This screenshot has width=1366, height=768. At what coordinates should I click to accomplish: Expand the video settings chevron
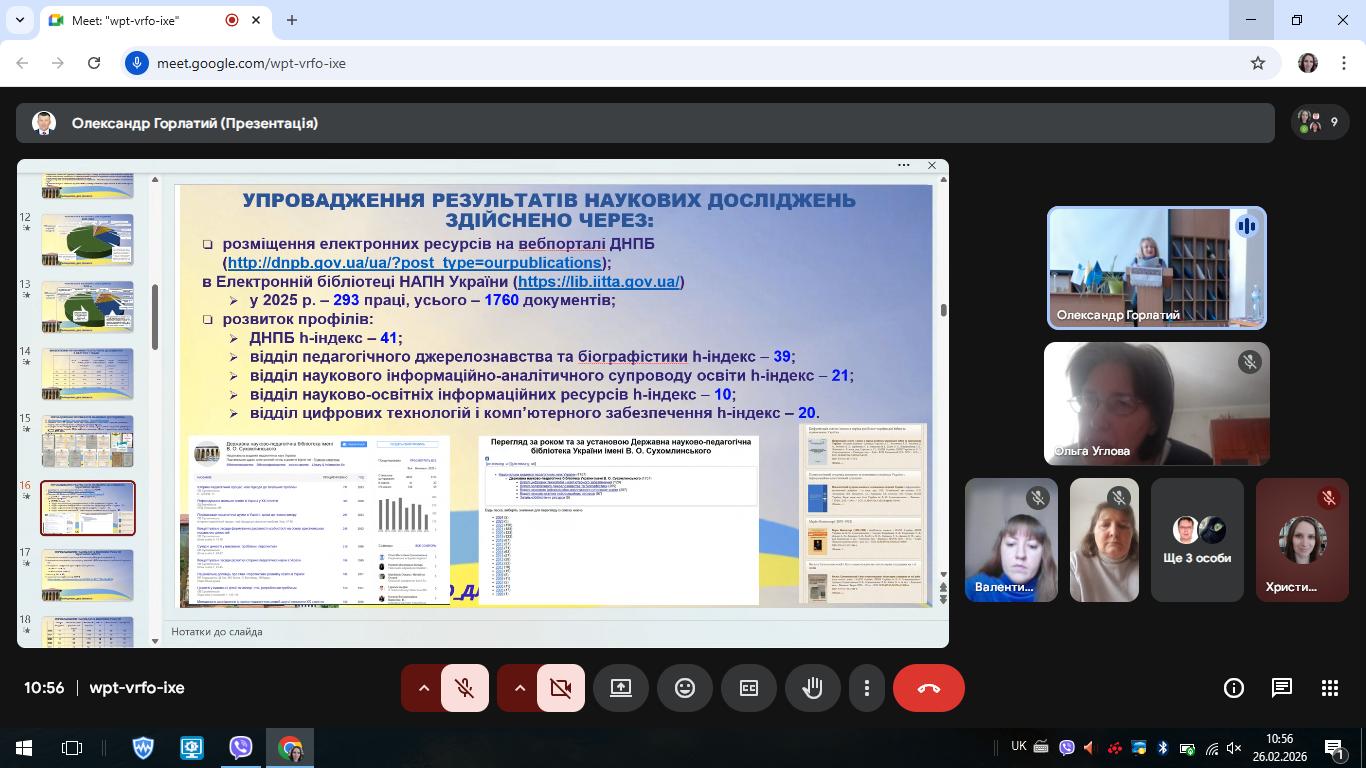(x=519, y=688)
